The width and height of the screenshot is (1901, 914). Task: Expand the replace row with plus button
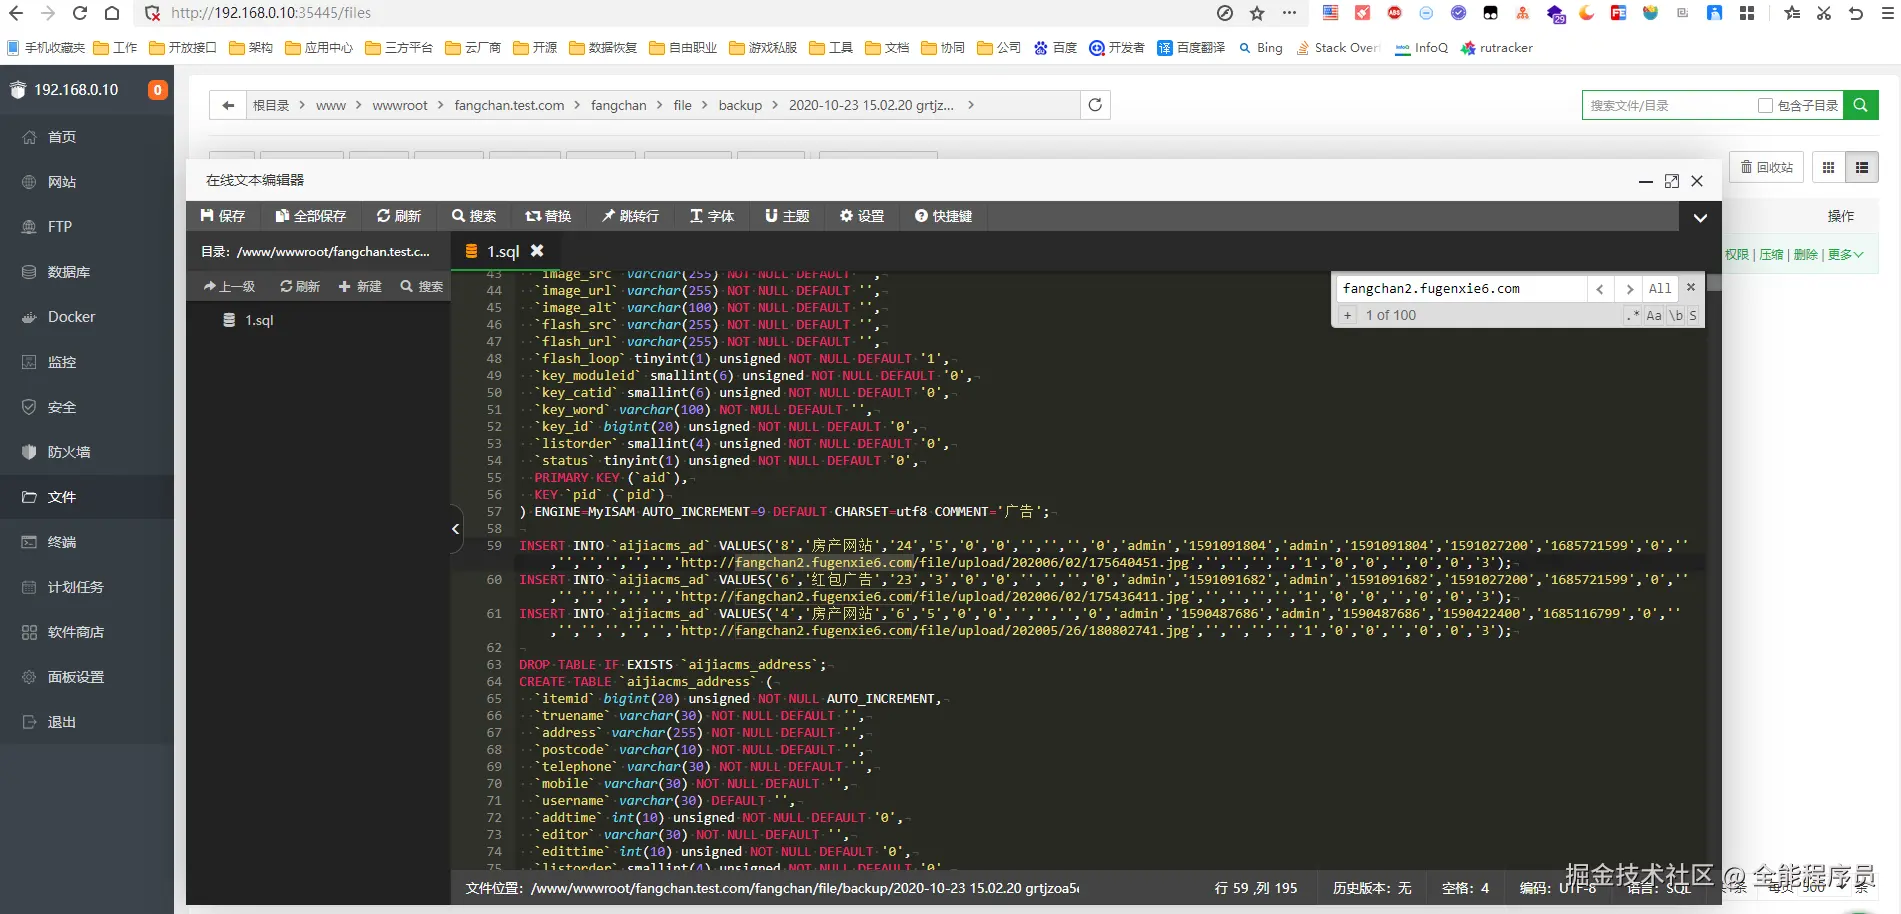point(1347,316)
